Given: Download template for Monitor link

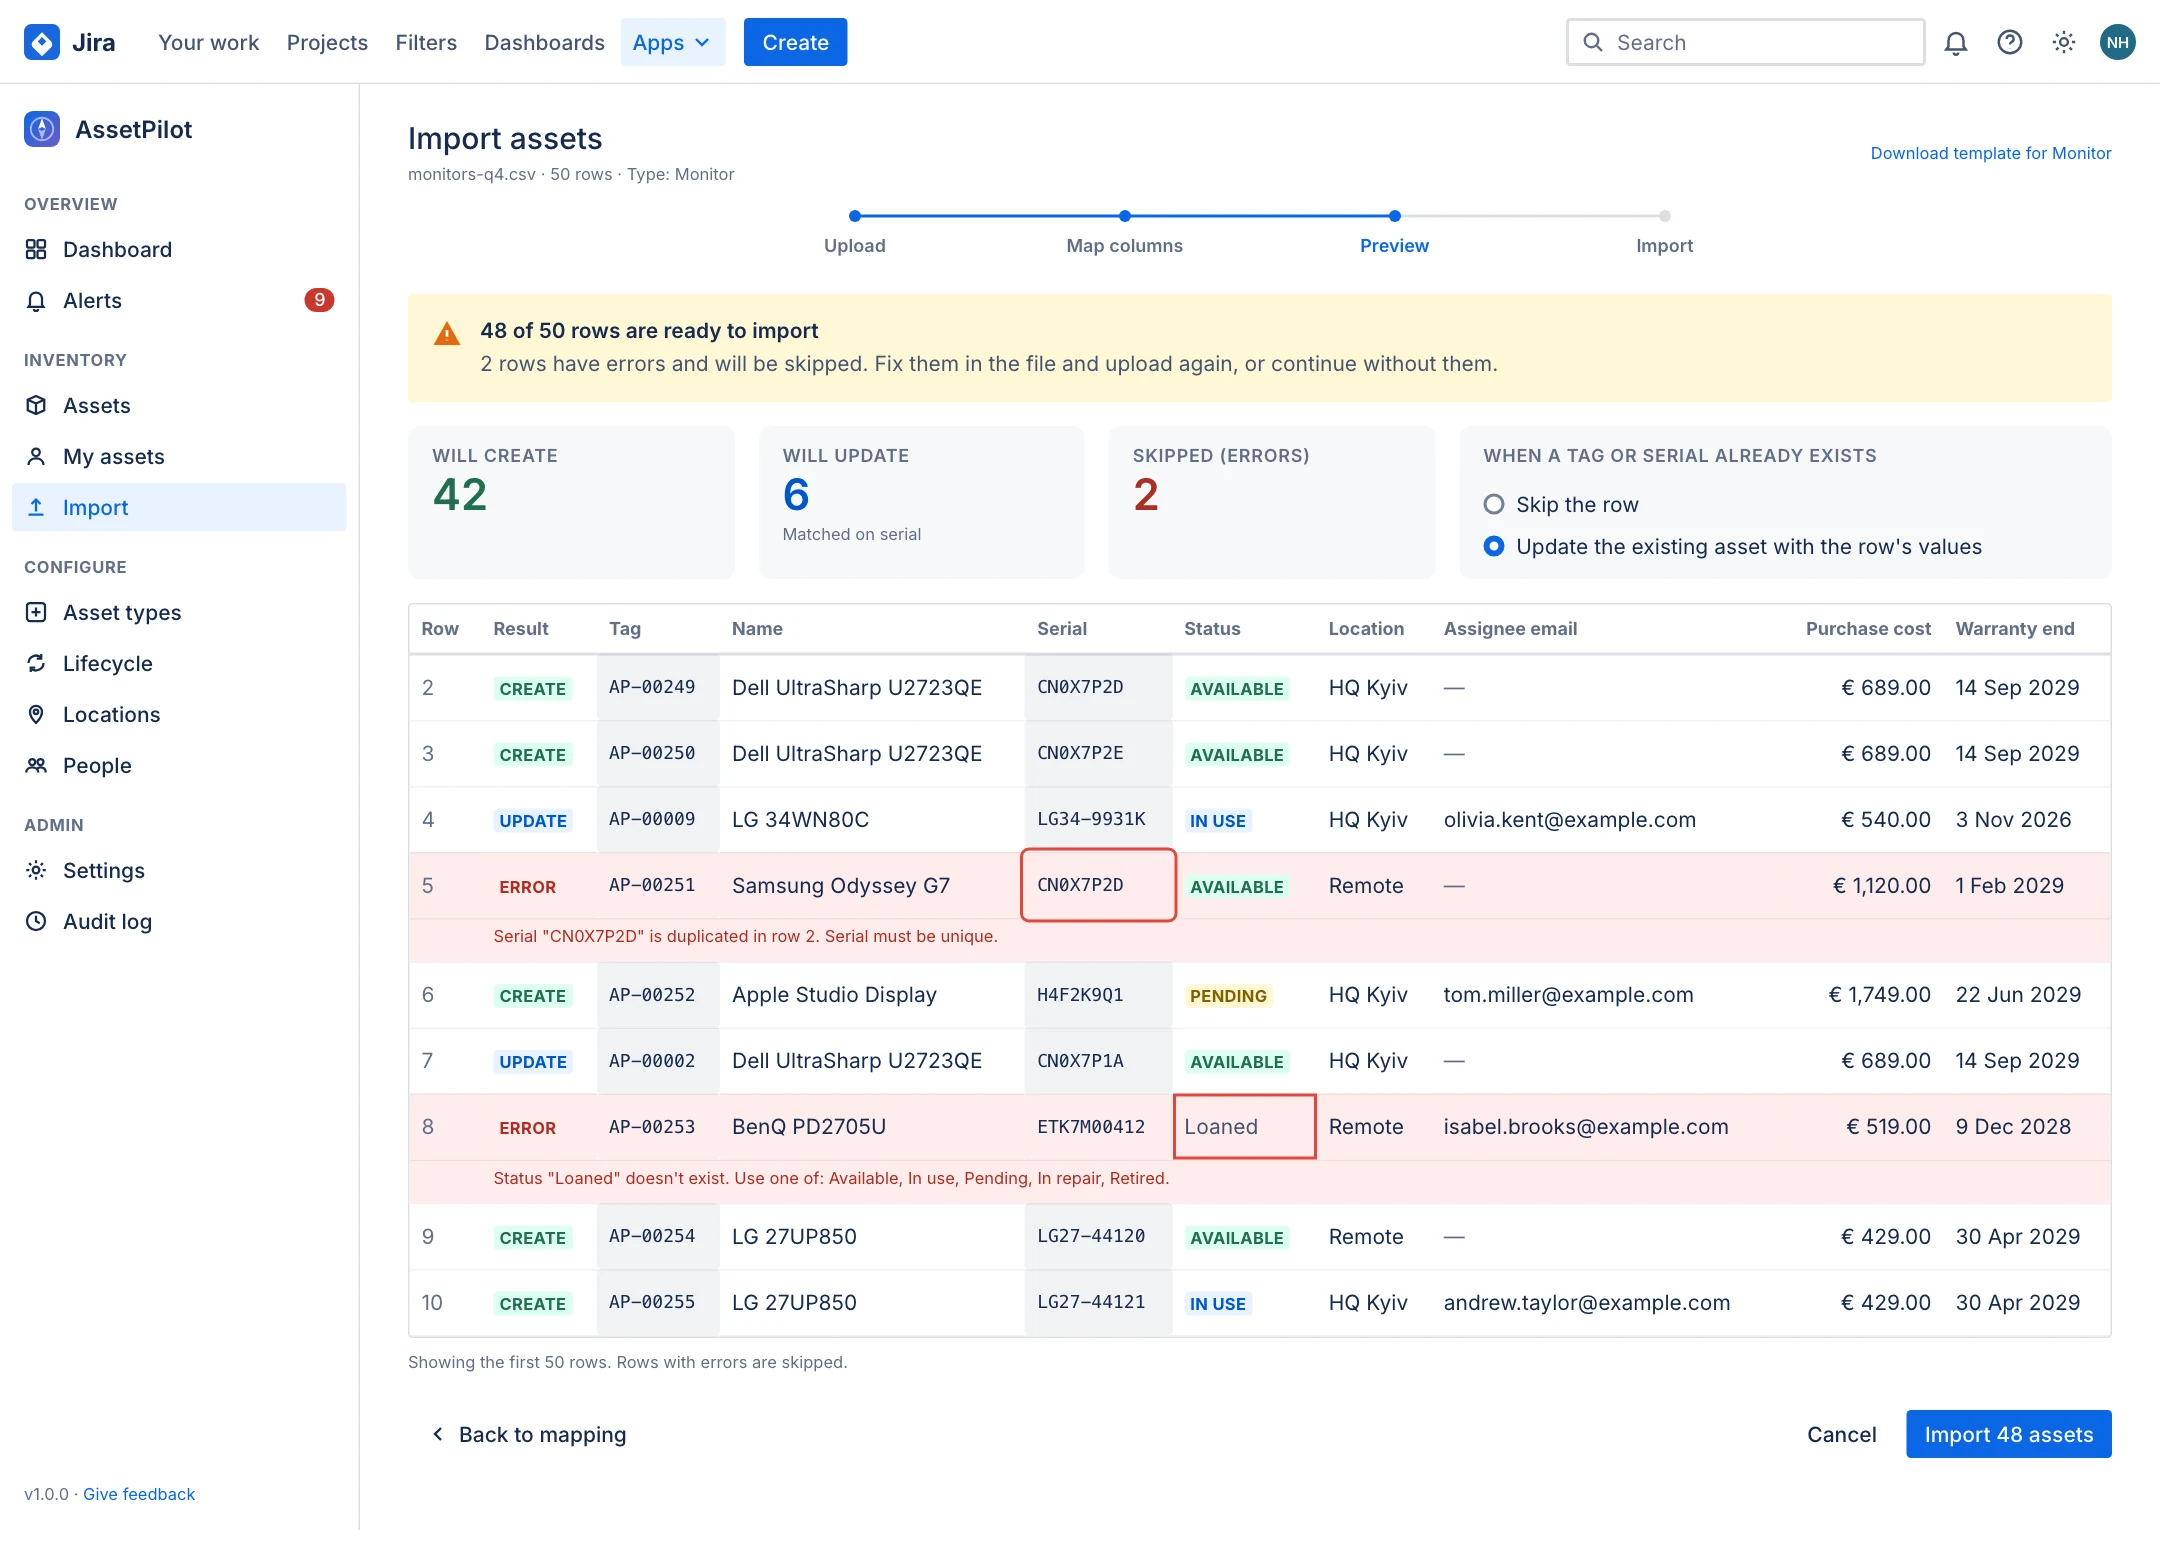Looking at the screenshot, I should coord(1991,153).
